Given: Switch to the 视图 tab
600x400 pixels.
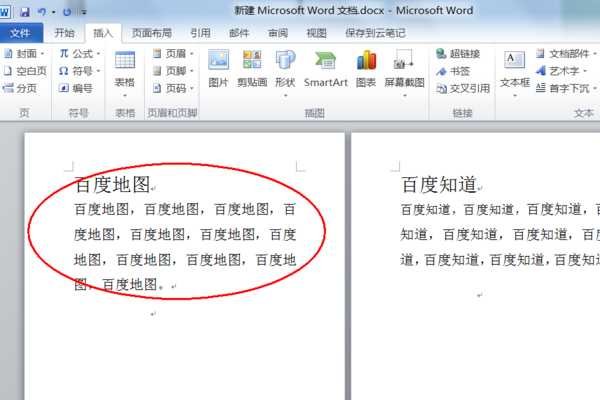Looking at the screenshot, I should 316,33.
